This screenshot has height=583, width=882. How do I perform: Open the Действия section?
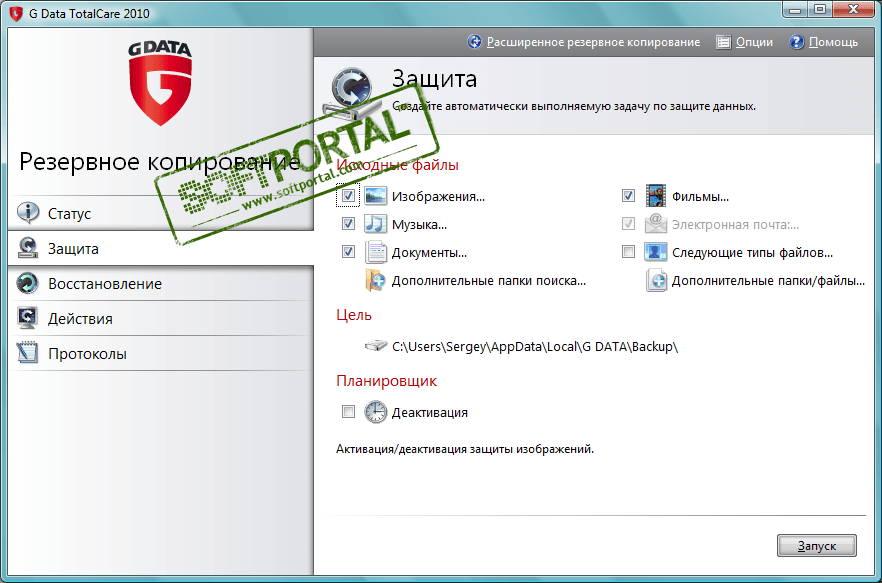[x=161, y=319]
